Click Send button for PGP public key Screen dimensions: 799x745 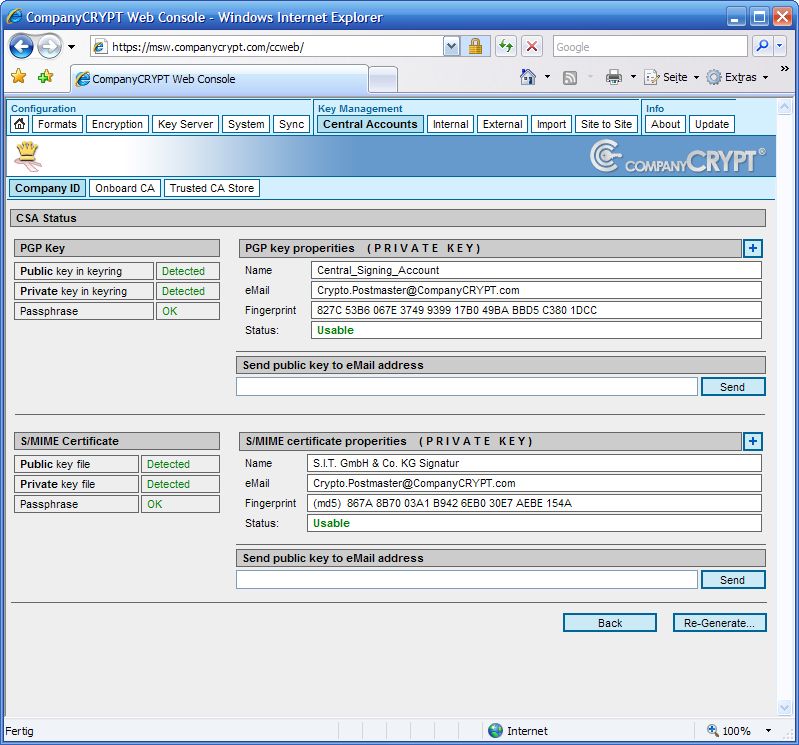click(733, 387)
